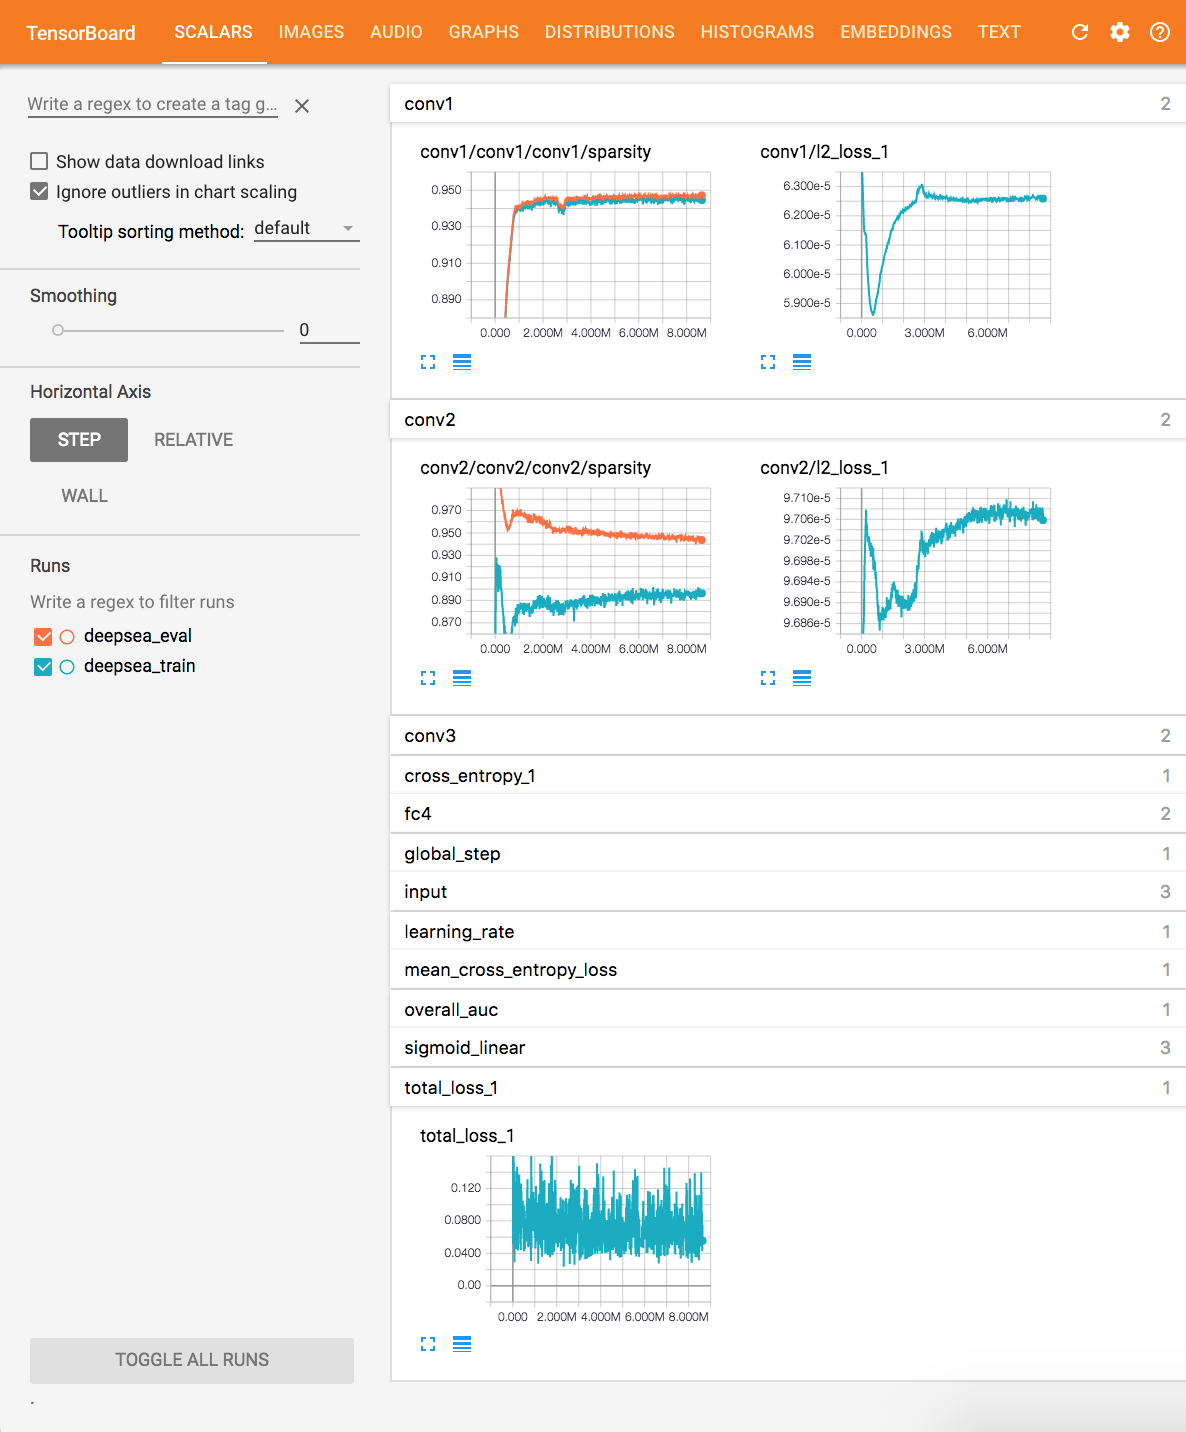The height and width of the screenshot is (1432, 1186).
Task: Switch to the HISTOGRAMS tab
Action: (757, 32)
